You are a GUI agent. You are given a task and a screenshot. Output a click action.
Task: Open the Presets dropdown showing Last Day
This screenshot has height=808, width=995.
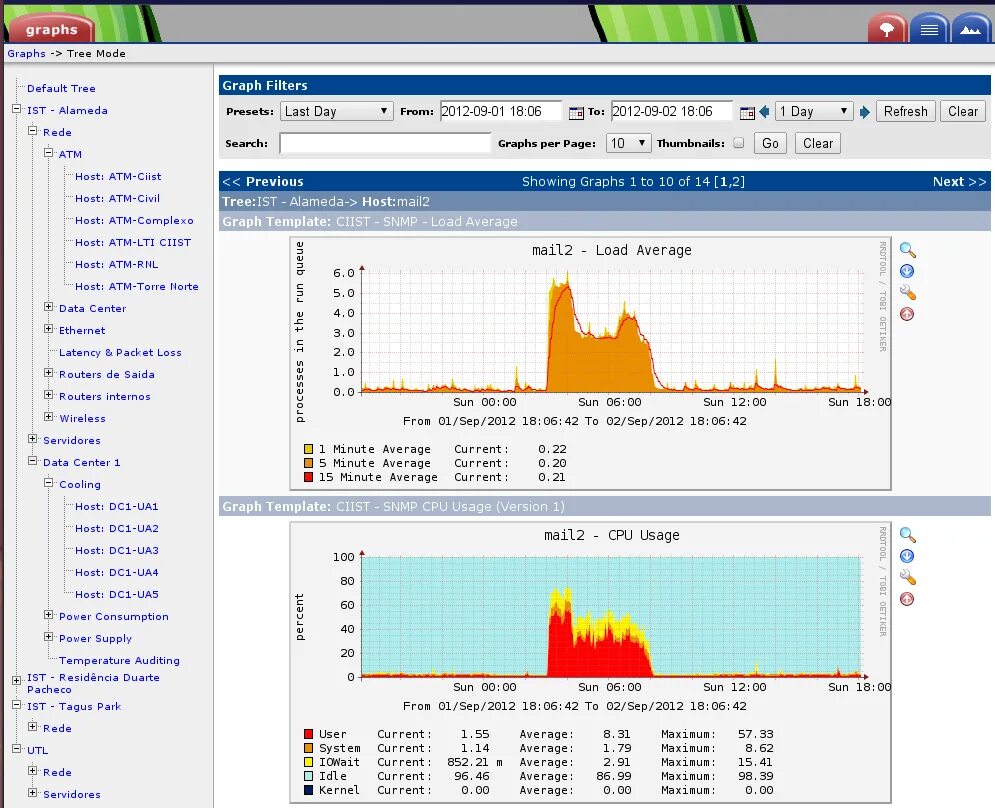pyautogui.click(x=336, y=112)
